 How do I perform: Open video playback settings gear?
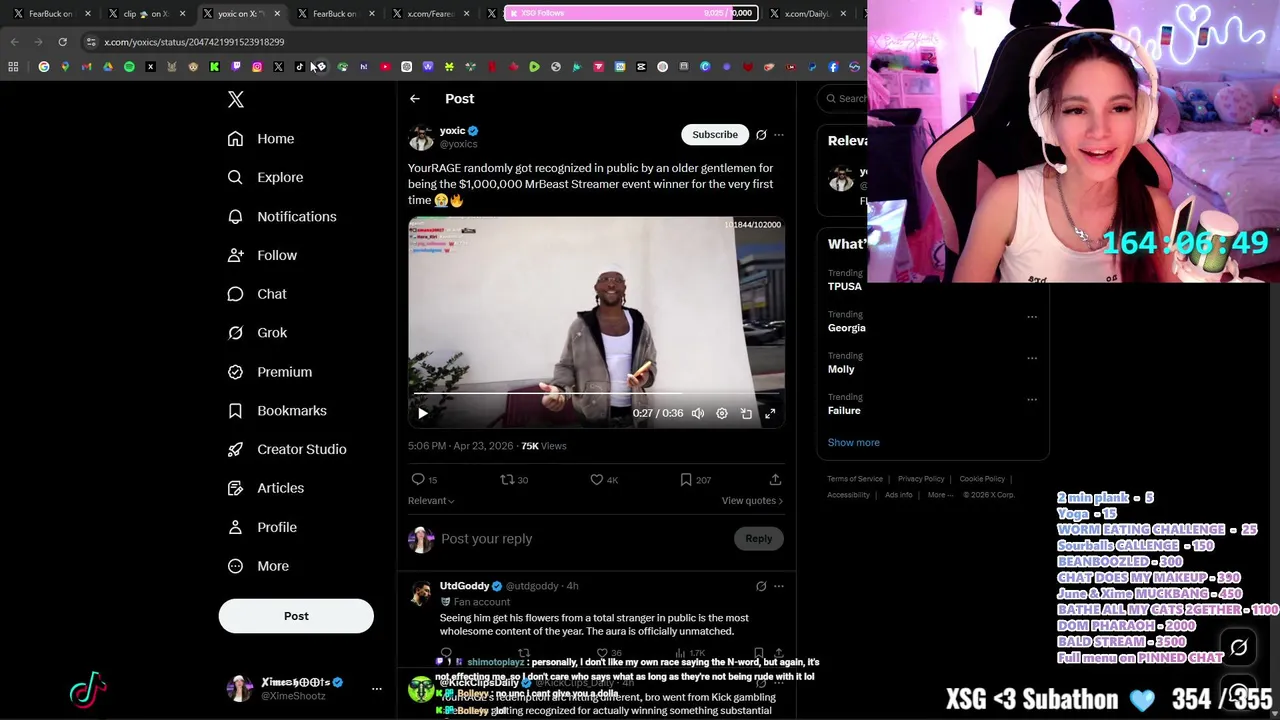(x=722, y=413)
